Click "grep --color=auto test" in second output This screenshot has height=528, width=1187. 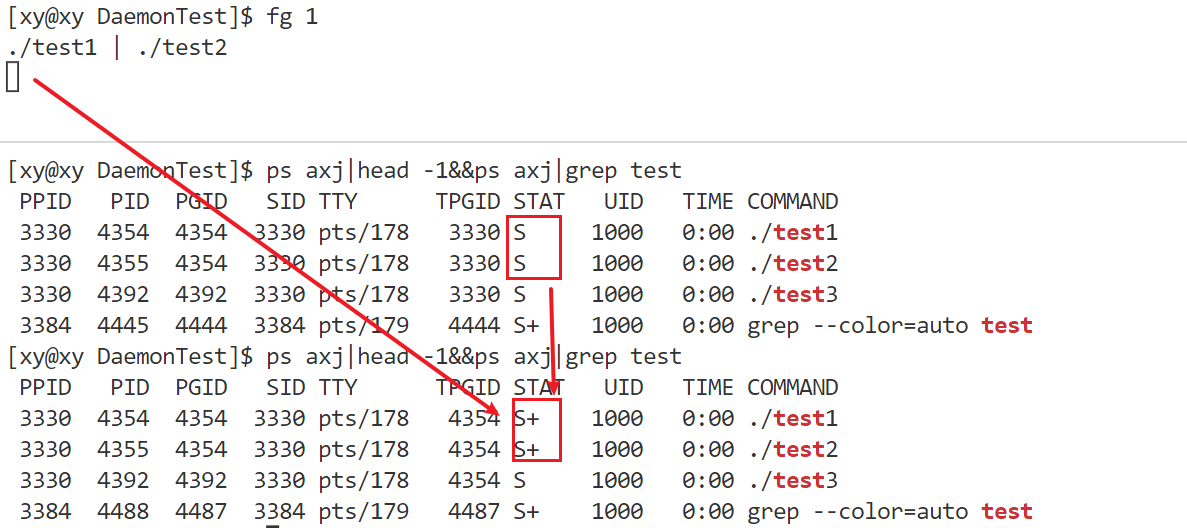coord(890,512)
